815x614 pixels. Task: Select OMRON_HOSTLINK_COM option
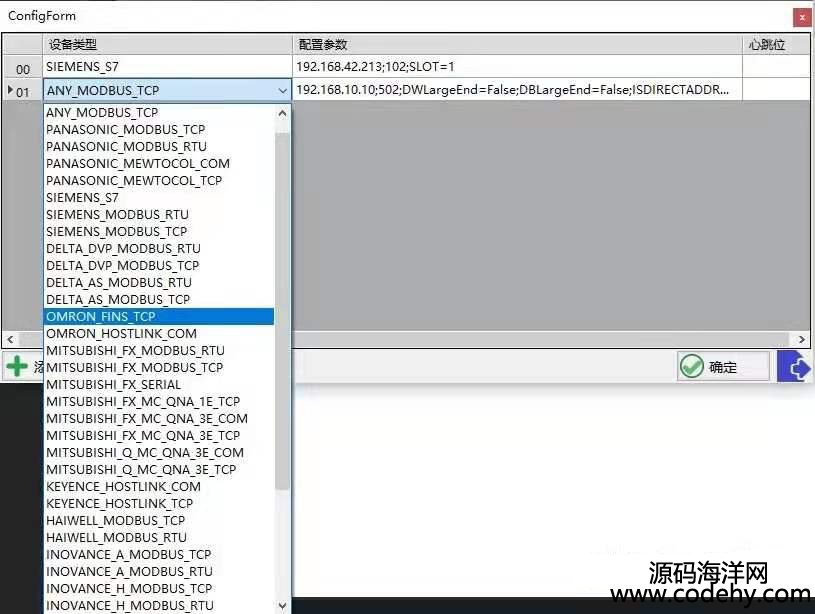coord(159,333)
